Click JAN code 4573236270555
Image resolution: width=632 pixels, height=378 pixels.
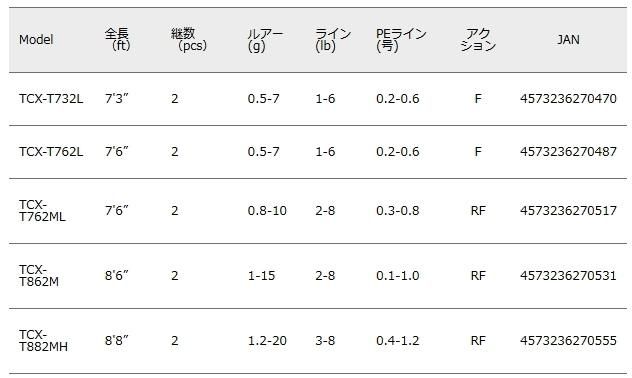pos(568,341)
